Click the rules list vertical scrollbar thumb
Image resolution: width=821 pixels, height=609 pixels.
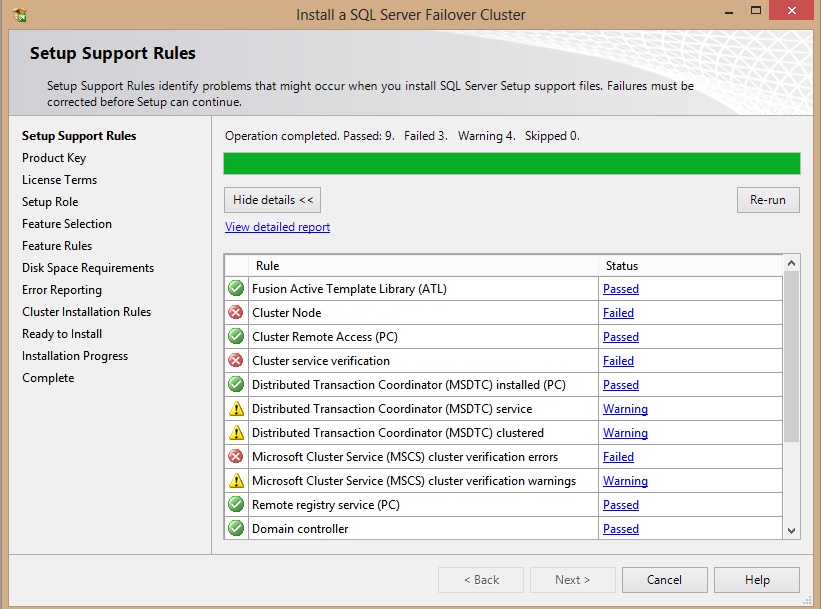(x=791, y=356)
